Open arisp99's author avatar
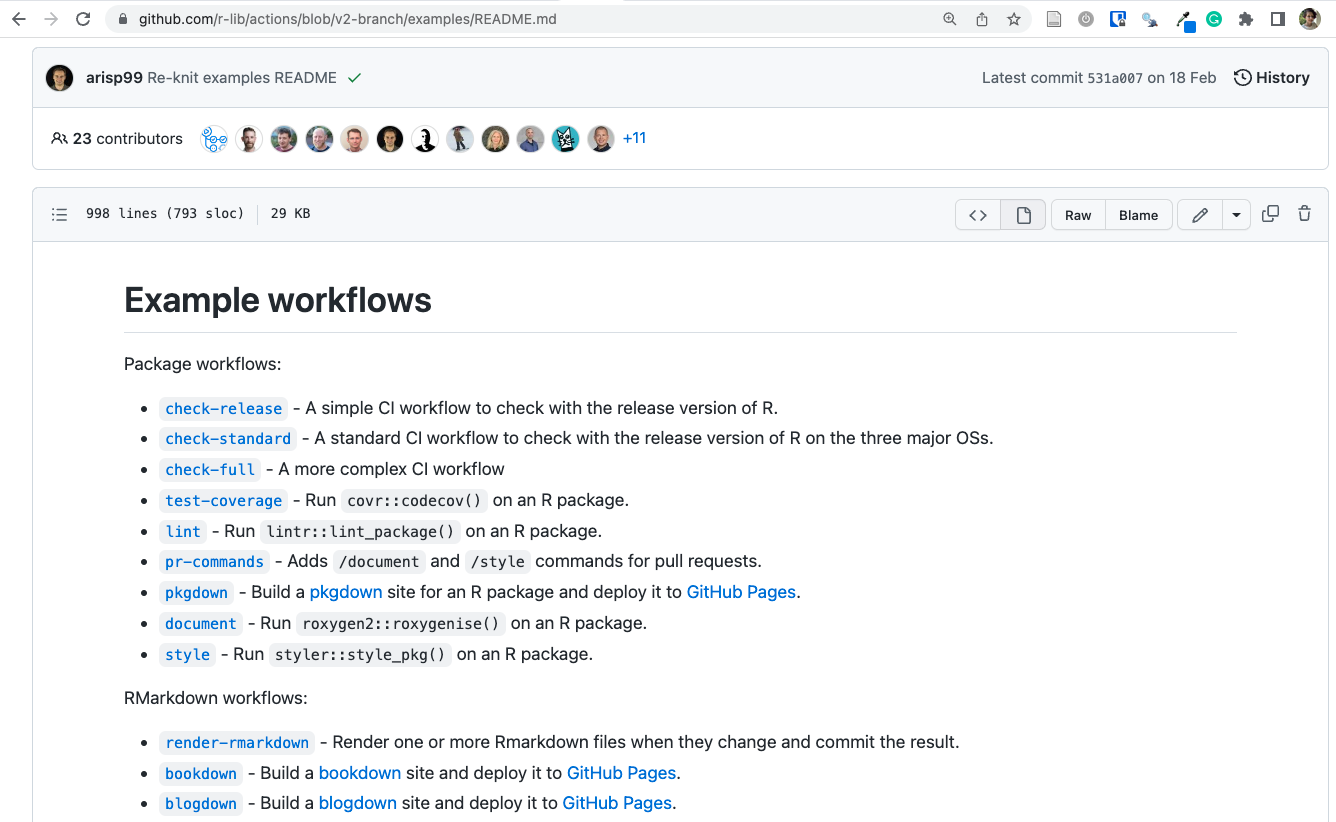The width and height of the screenshot is (1336, 822). click(60, 78)
